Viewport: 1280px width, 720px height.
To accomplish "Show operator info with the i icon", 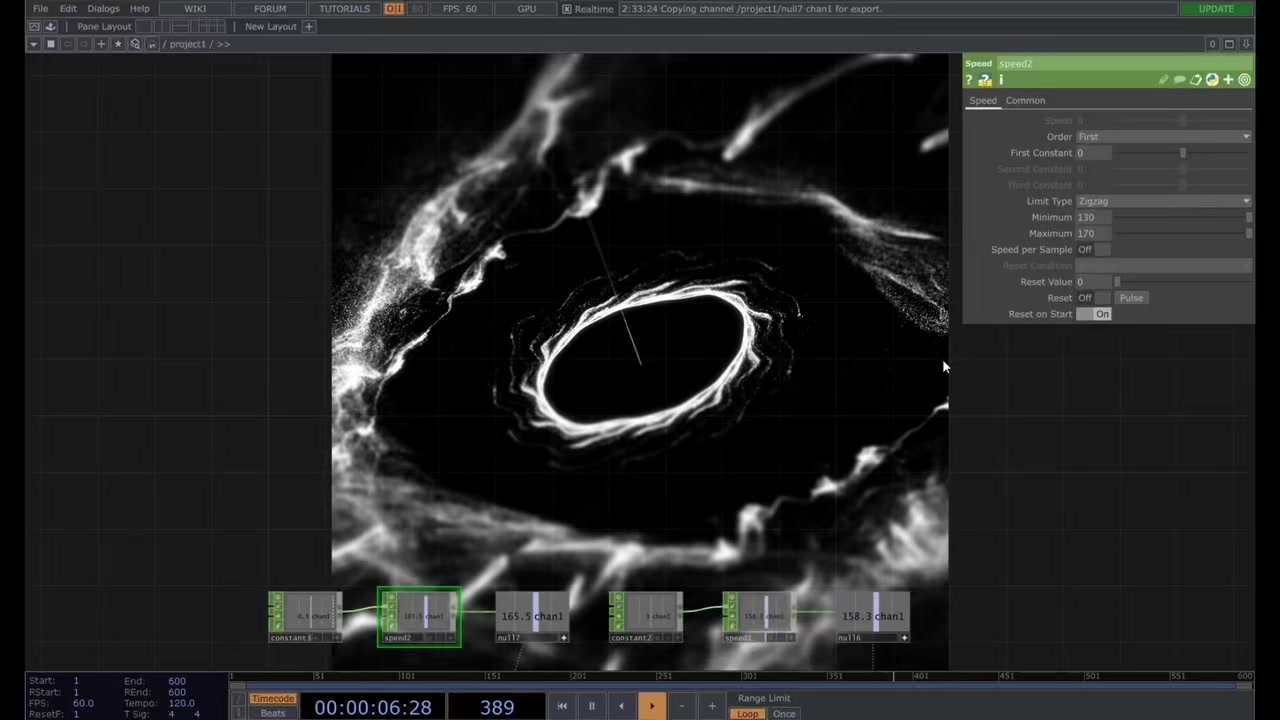I will (x=1001, y=80).
